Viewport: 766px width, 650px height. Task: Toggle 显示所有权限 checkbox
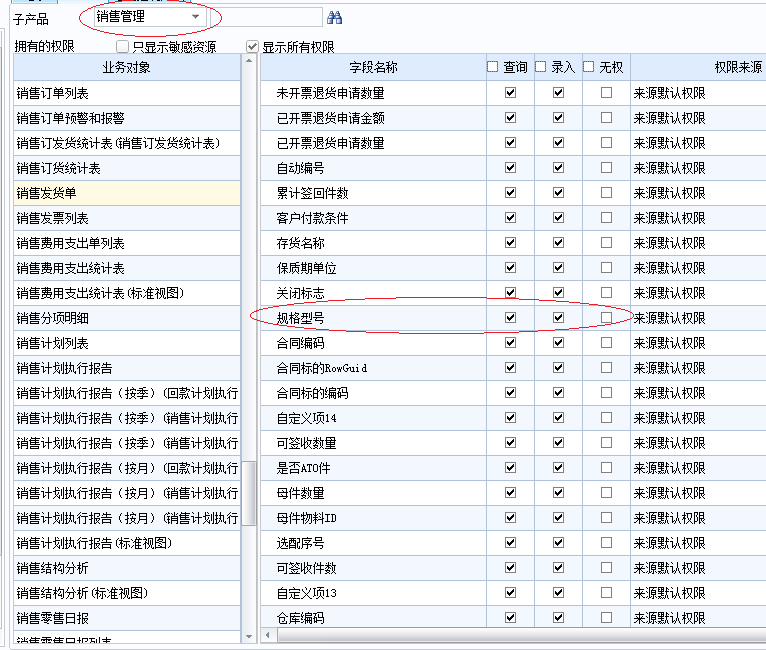[x=253, y=47]
